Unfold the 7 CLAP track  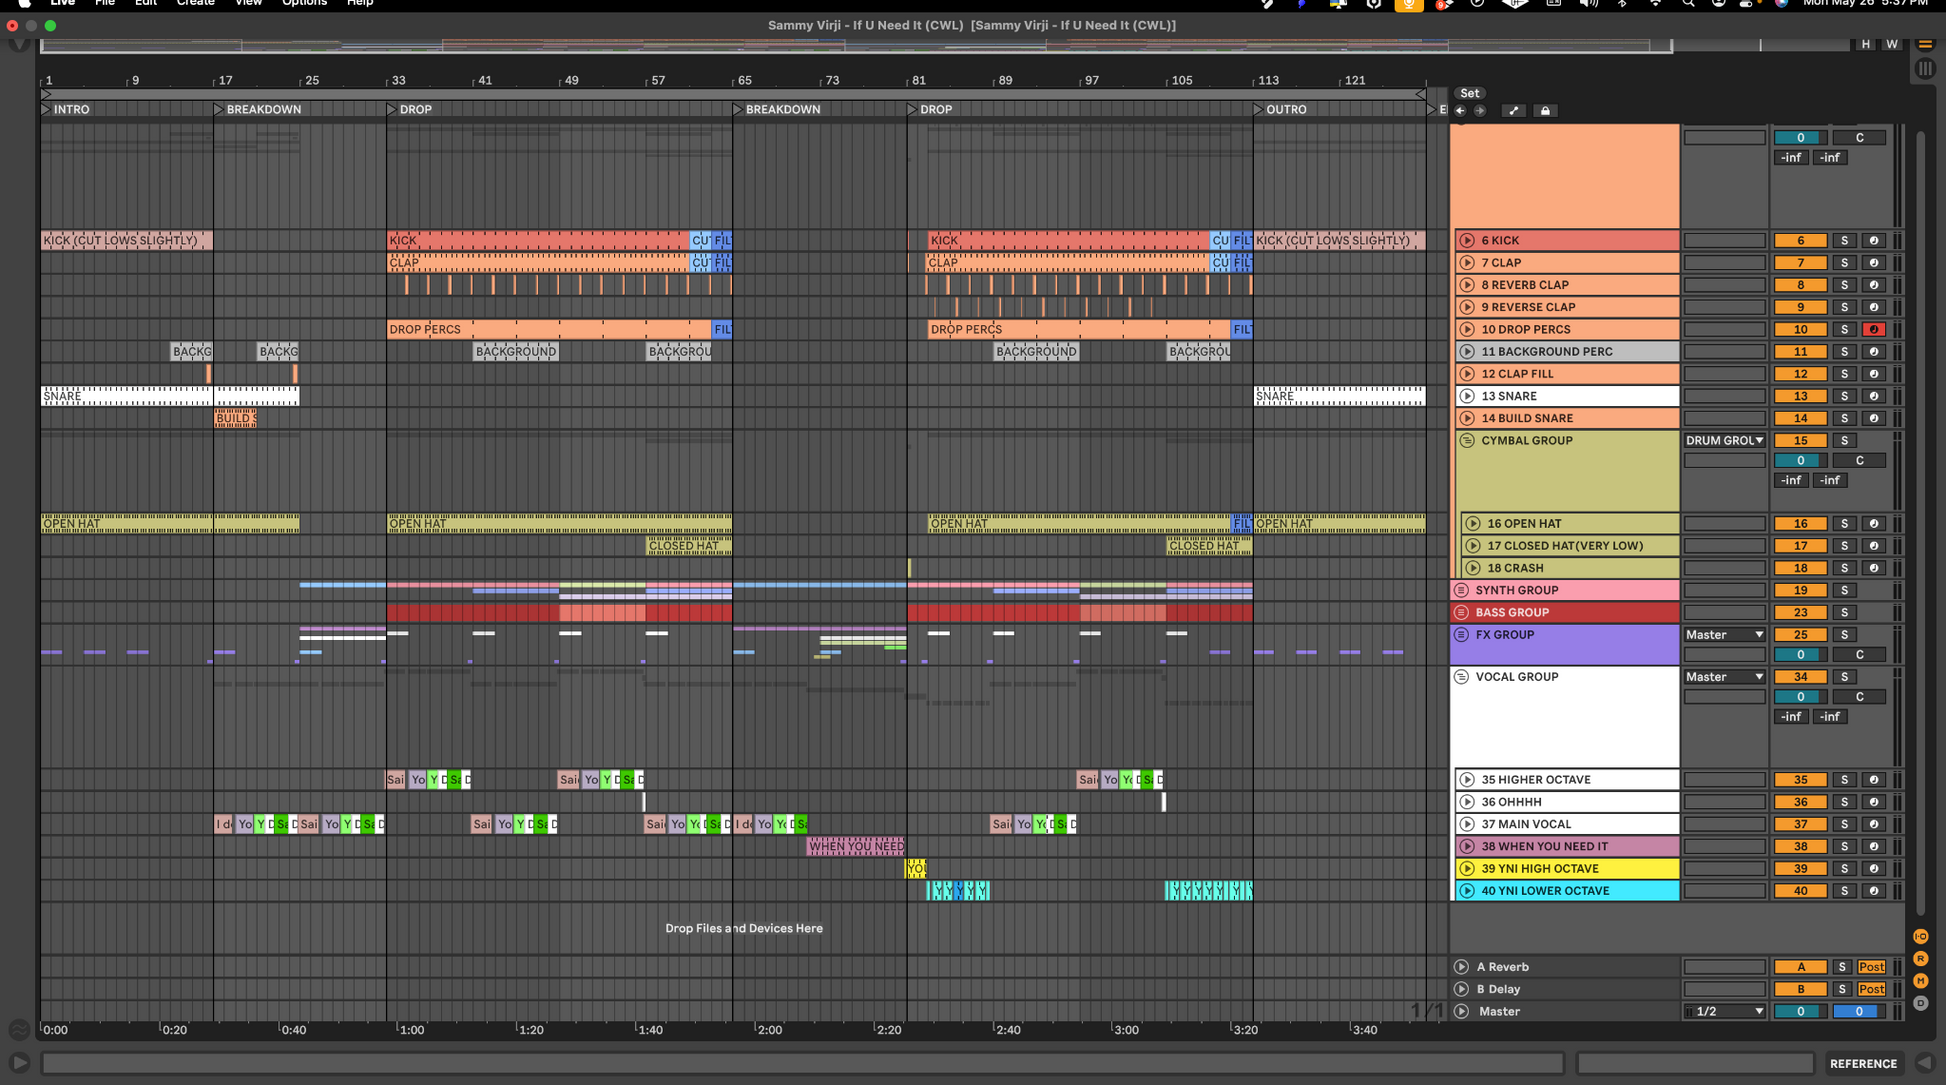pyautogui.click(x=1467, y=262)
